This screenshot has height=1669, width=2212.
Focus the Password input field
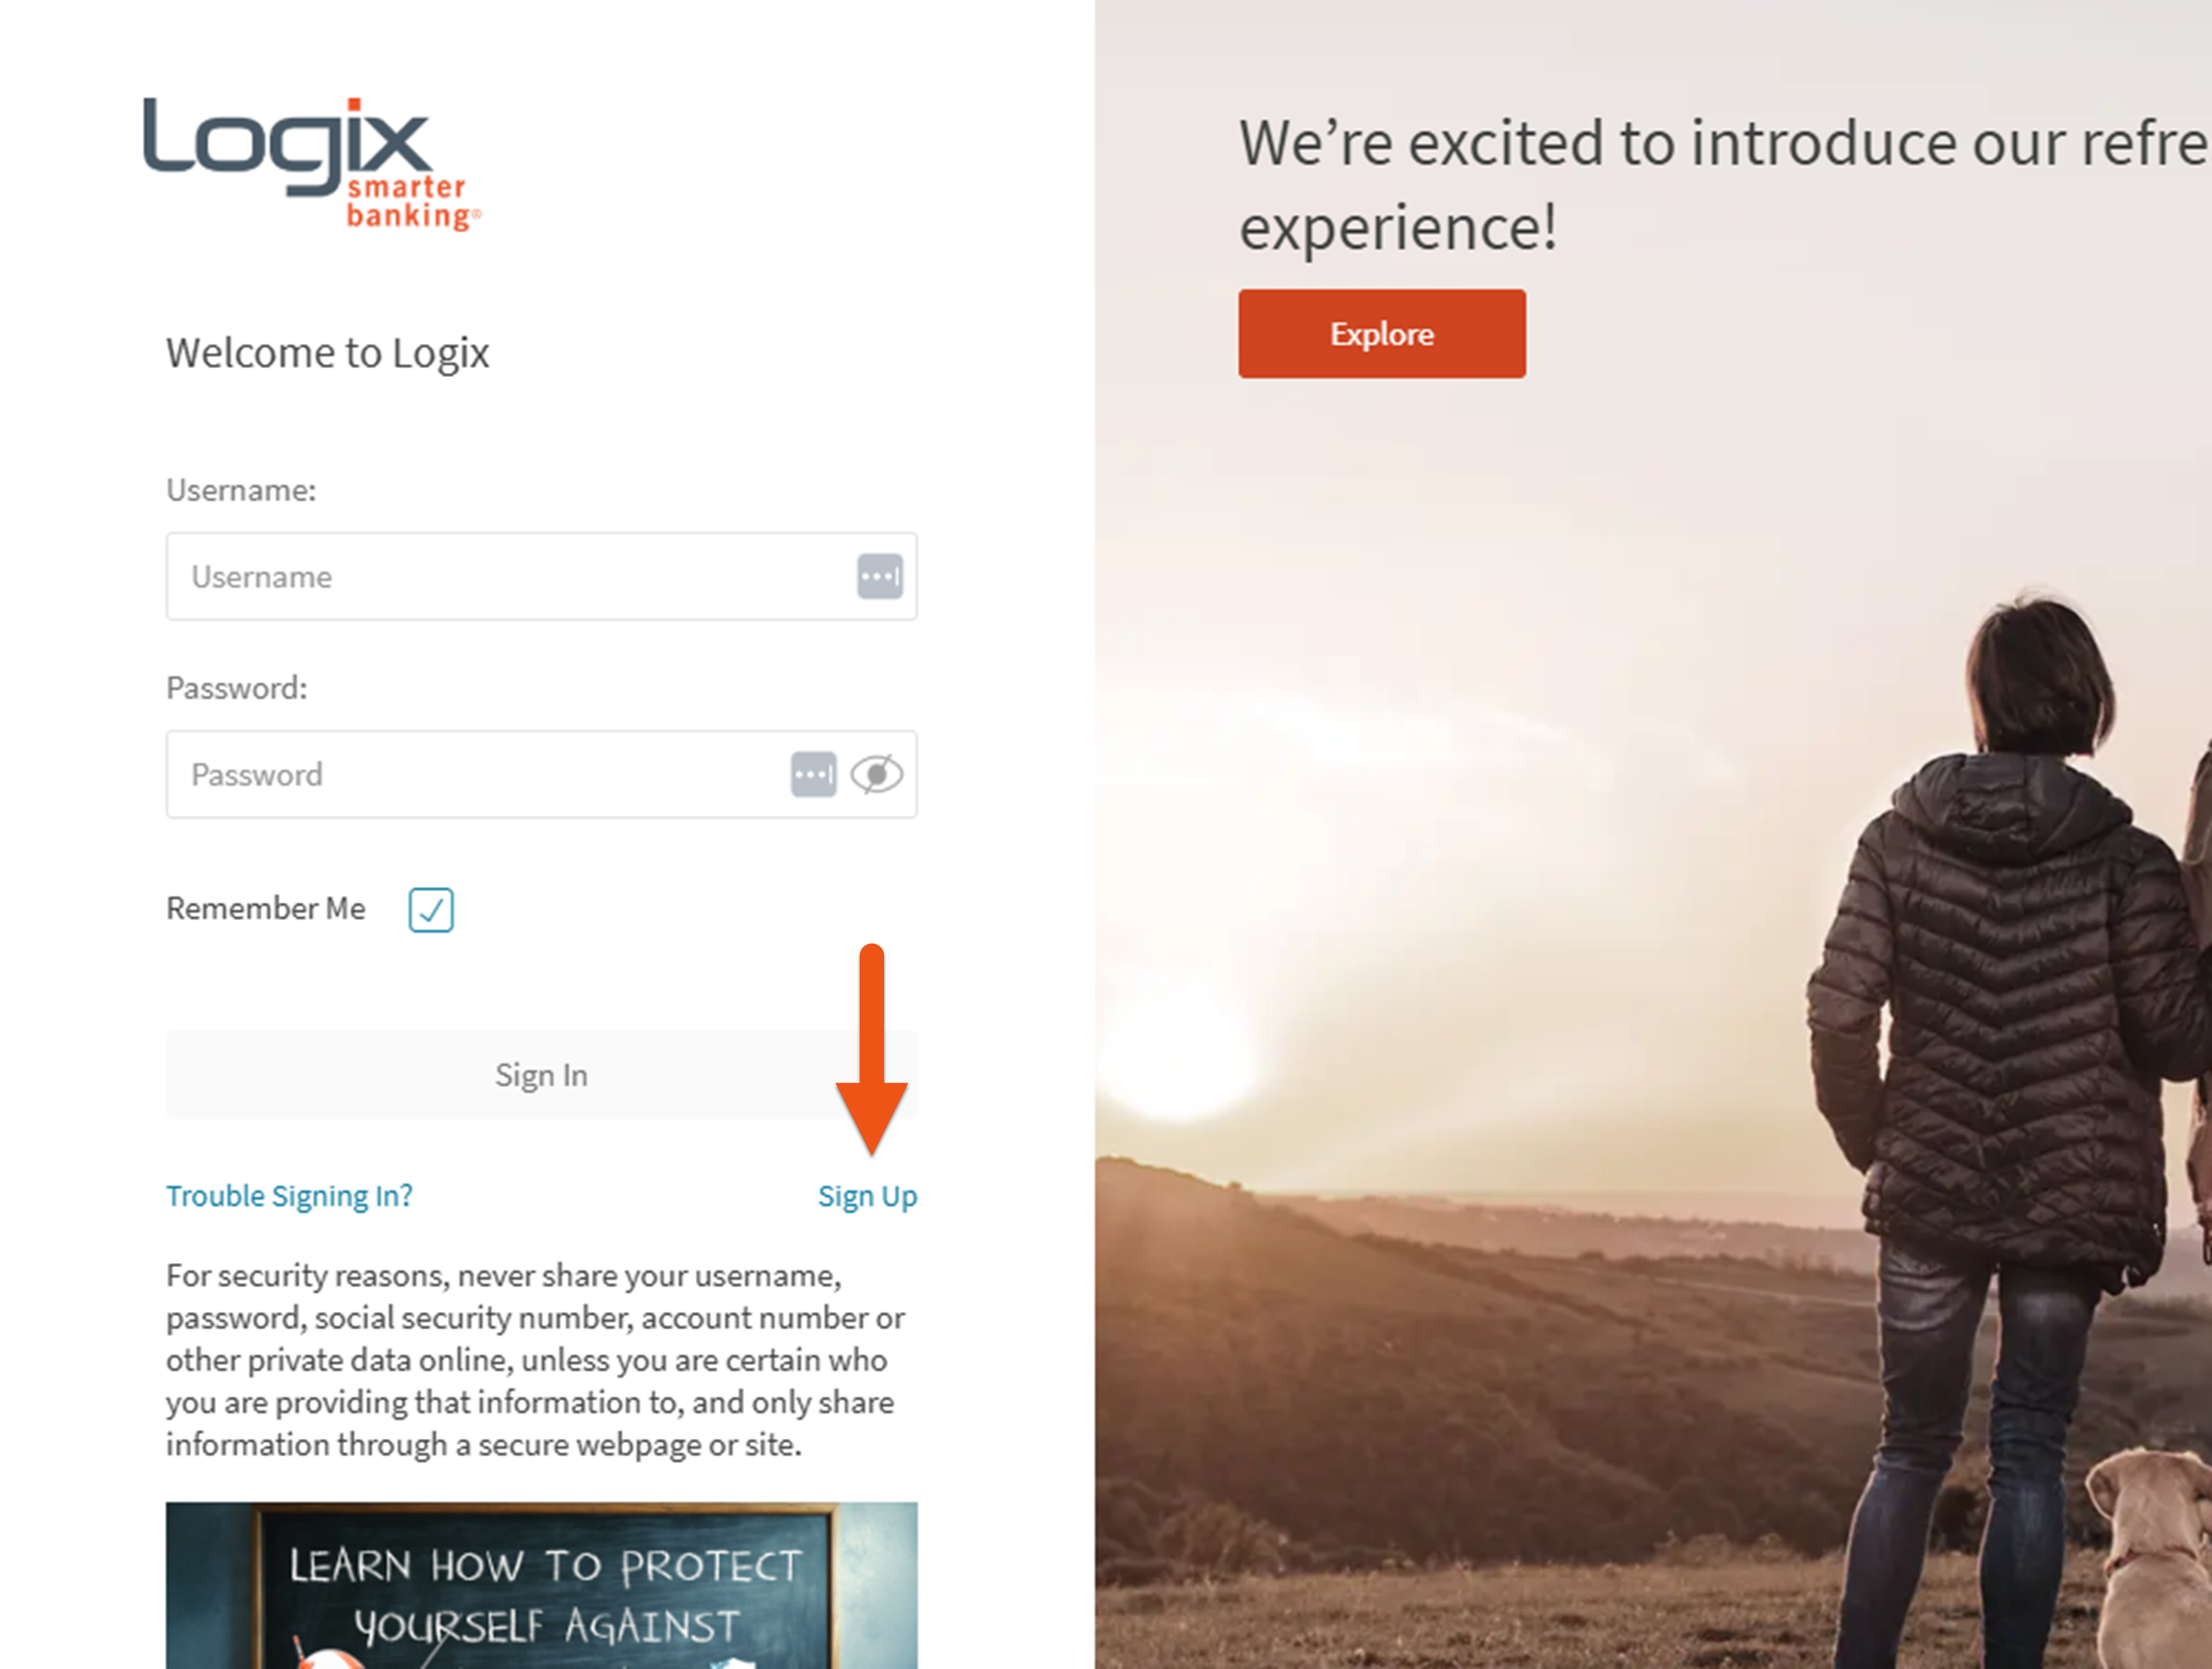tap(541, 775)
